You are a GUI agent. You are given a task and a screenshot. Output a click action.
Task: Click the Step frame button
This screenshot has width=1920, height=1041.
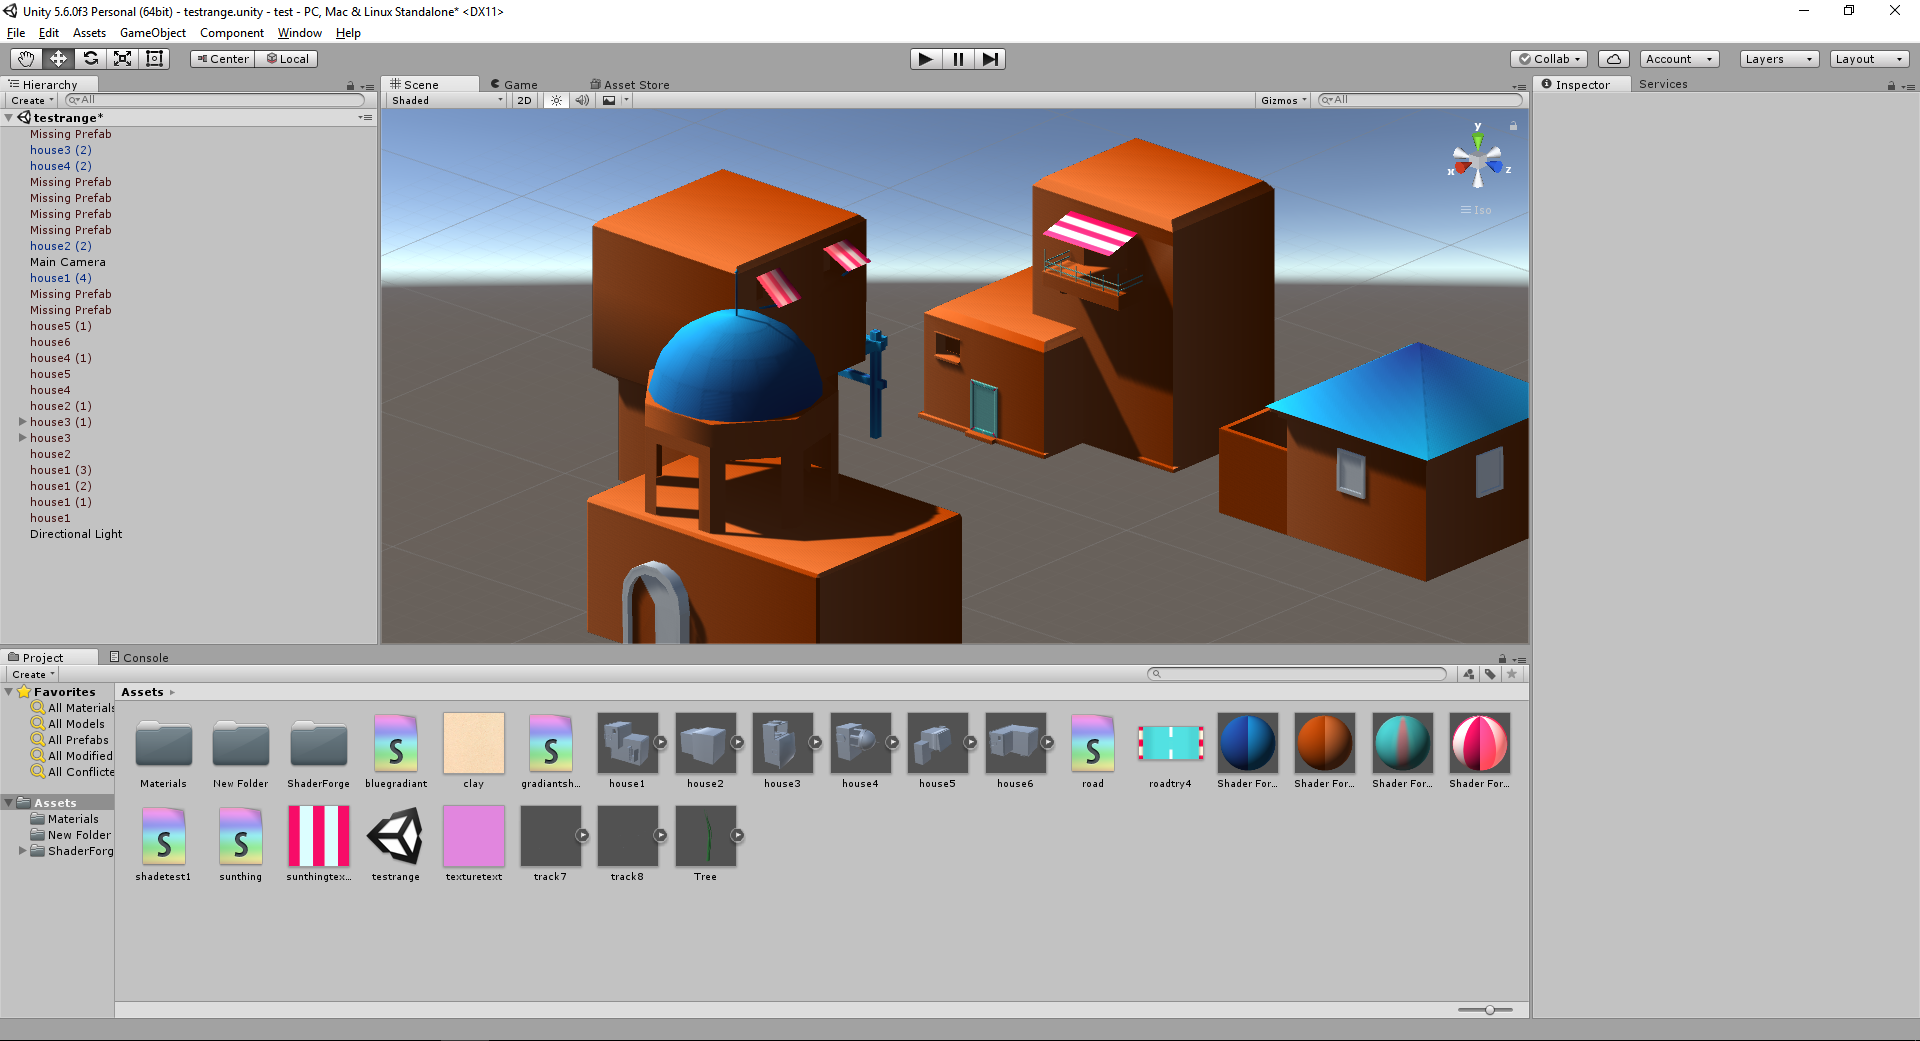(x=989, y=59)
